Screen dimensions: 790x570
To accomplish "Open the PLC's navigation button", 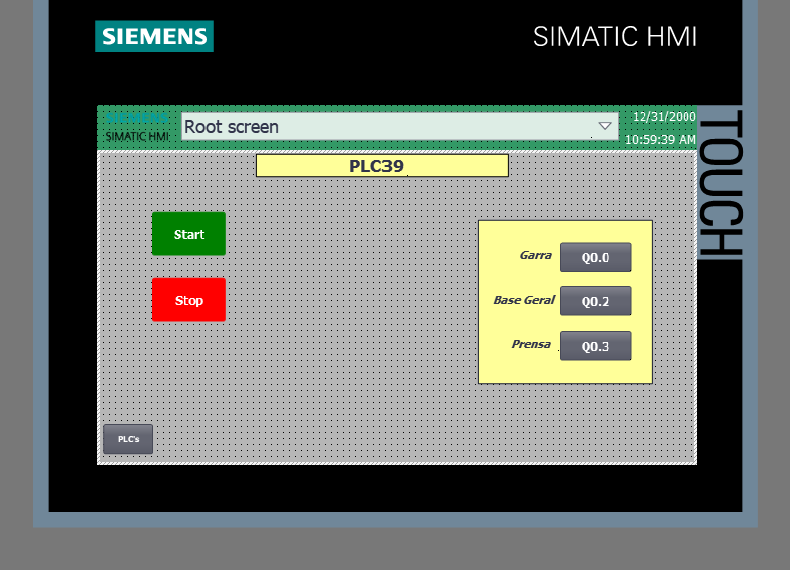I will pyautogui.click(x=128, y=439).
